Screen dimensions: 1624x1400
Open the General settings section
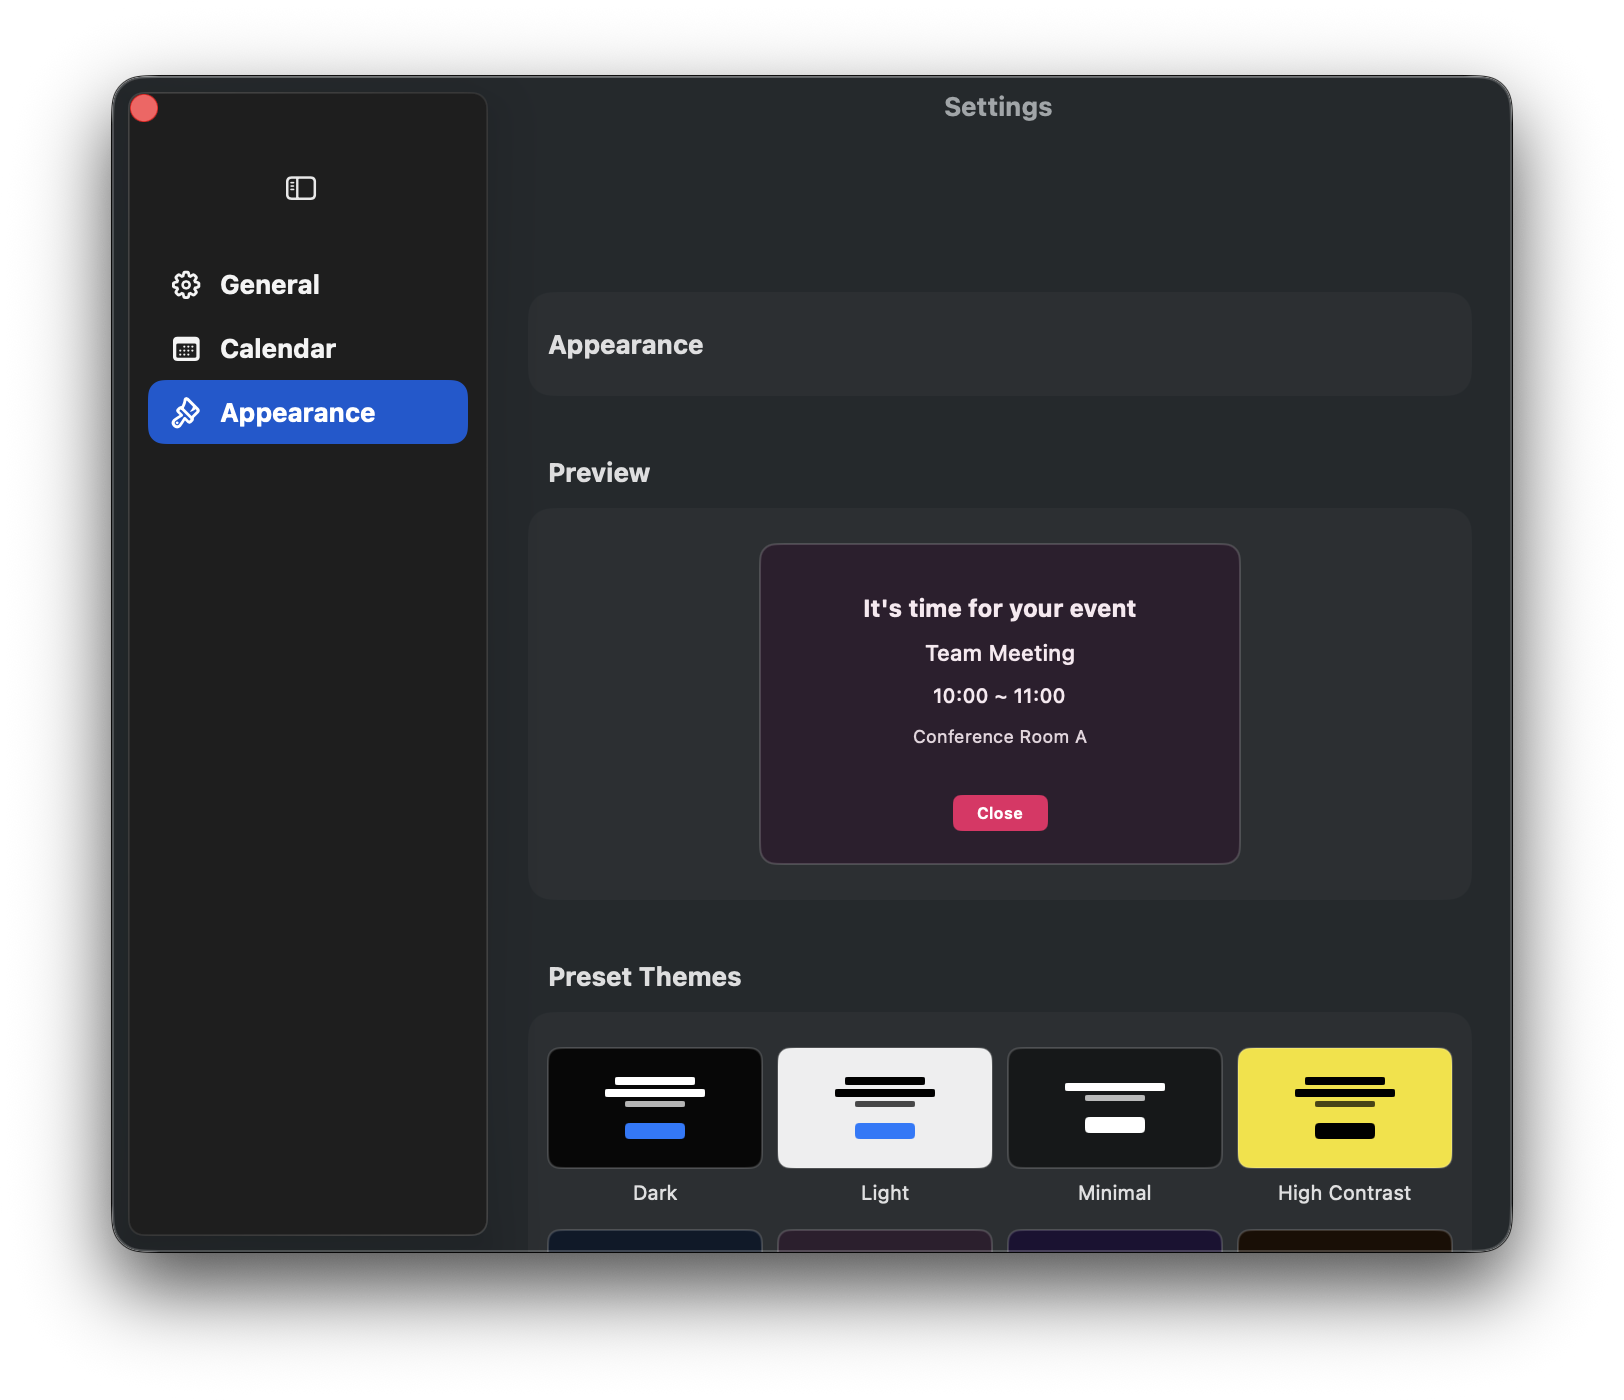coord(269,285)
